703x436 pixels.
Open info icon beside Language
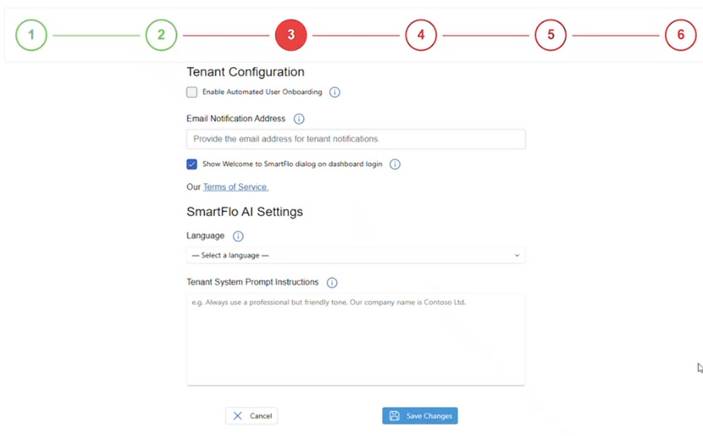pos(238,236)
